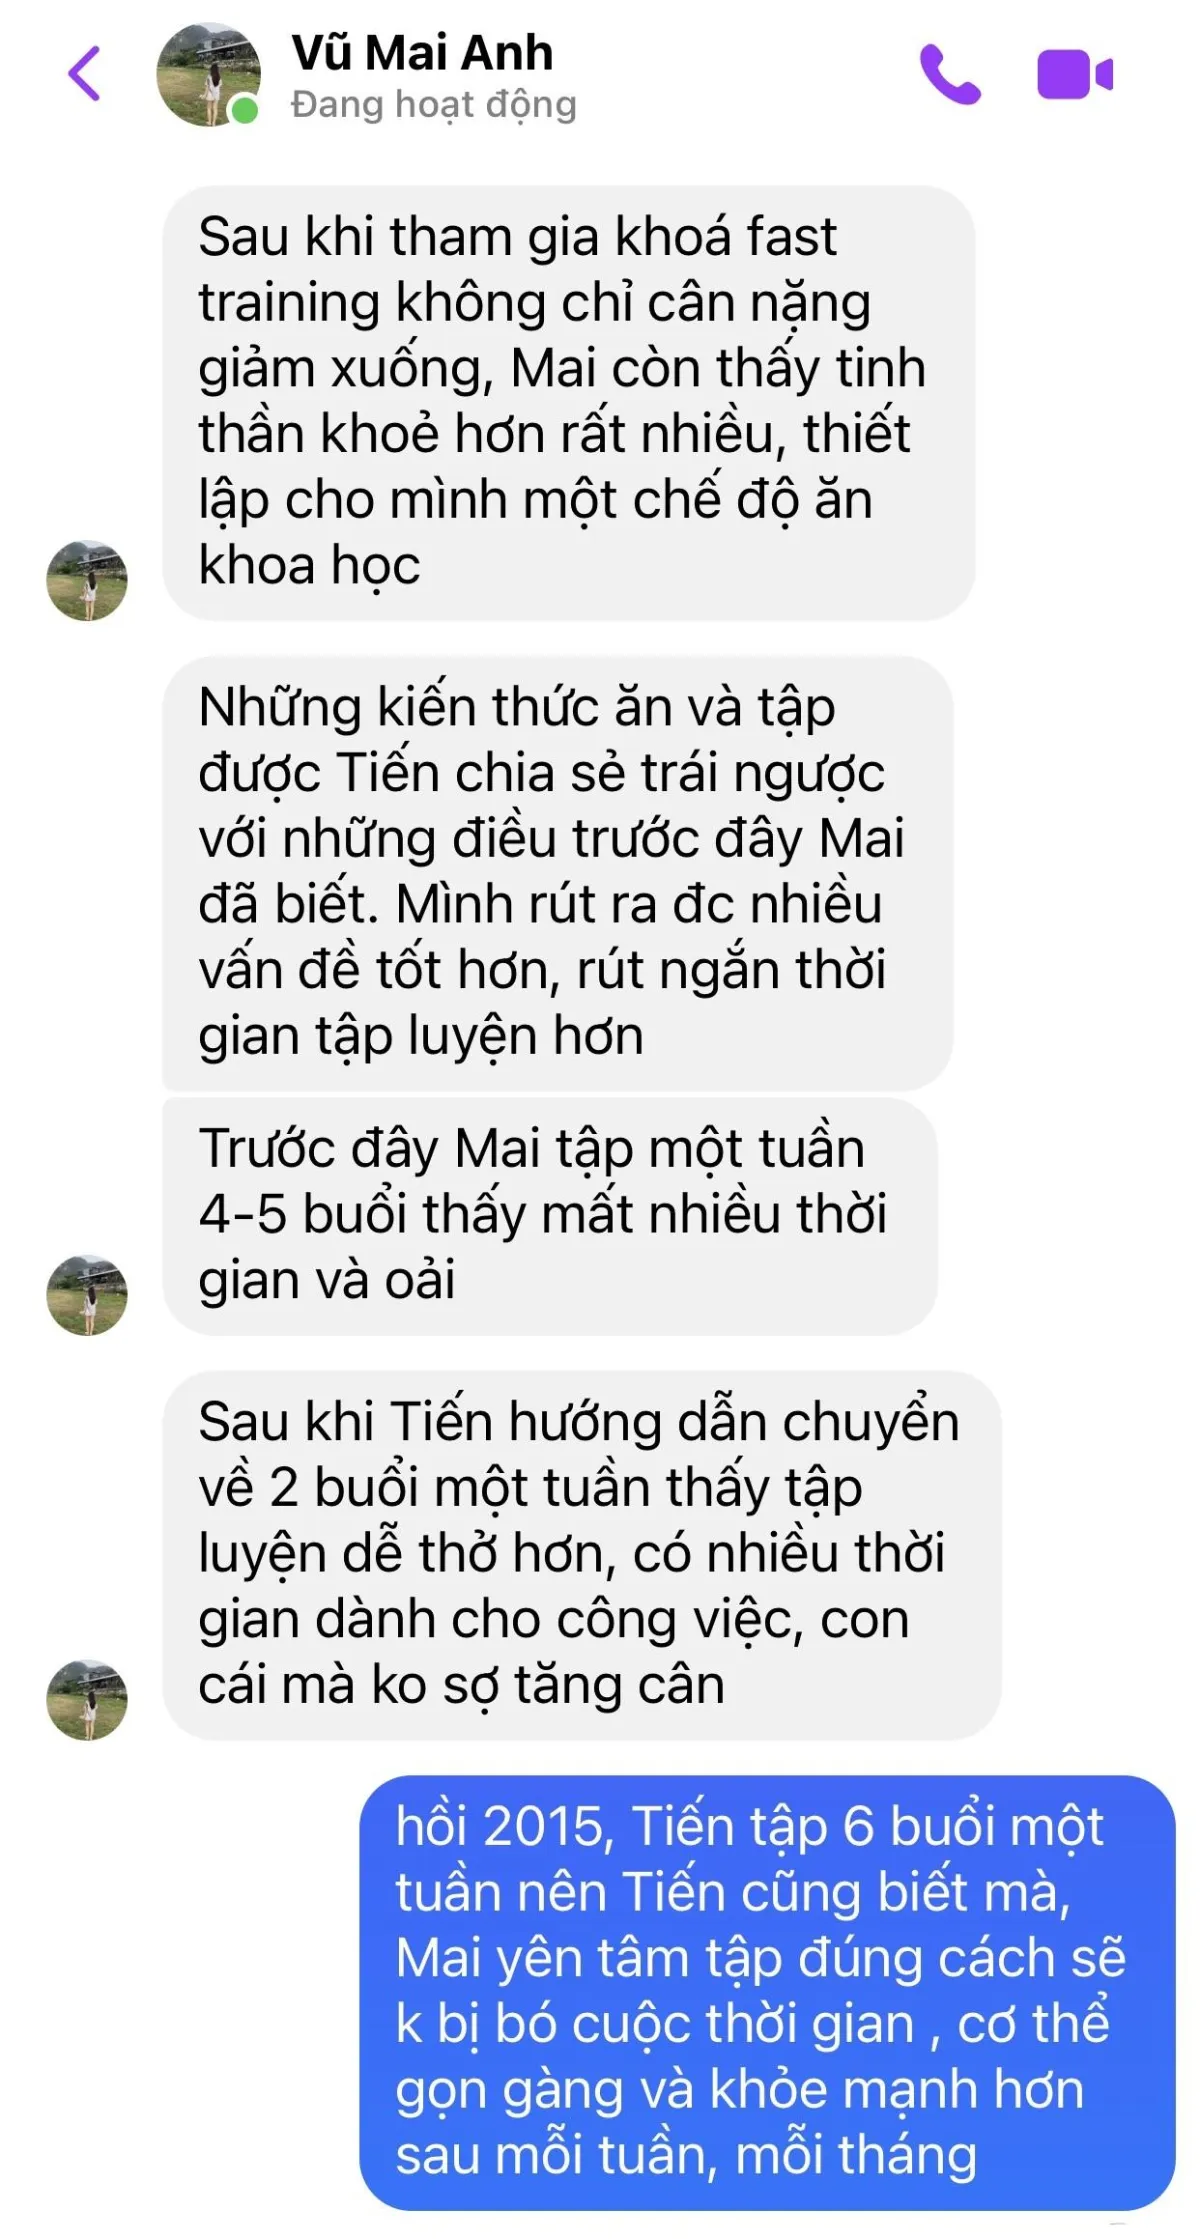This screenshot has height=2239, width=1200.
Task: Tap avatar beside the 'ko sợ tăng cân' message
Action: [87, 1701]
